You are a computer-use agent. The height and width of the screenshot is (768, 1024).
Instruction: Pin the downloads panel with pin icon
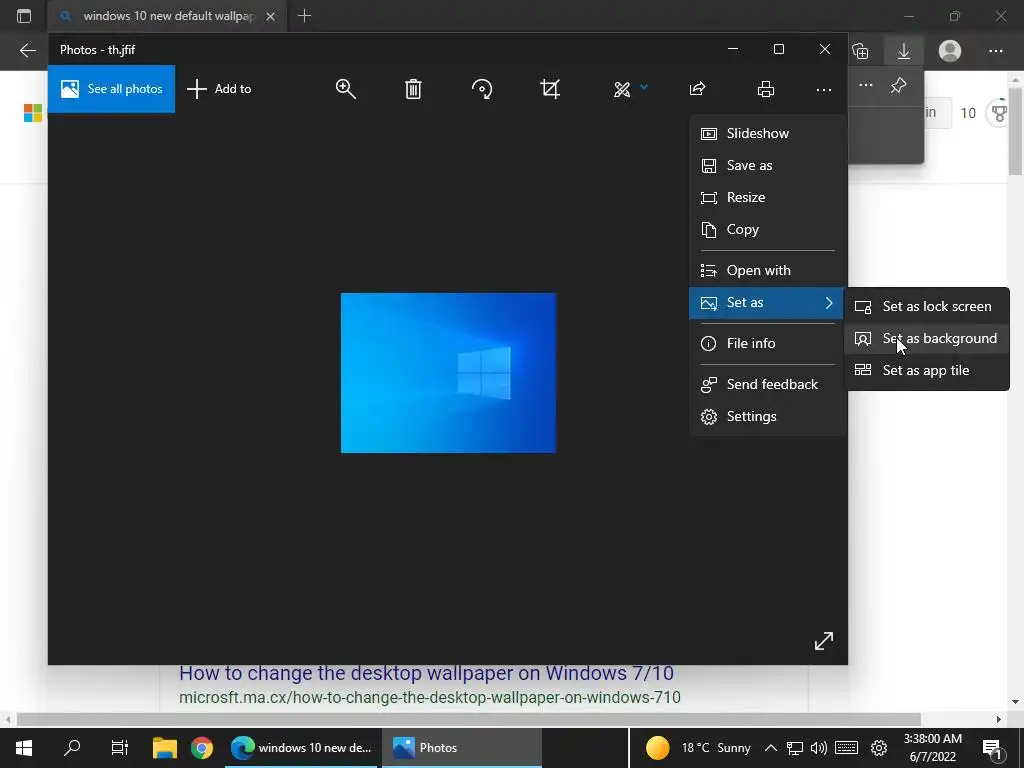899,85
